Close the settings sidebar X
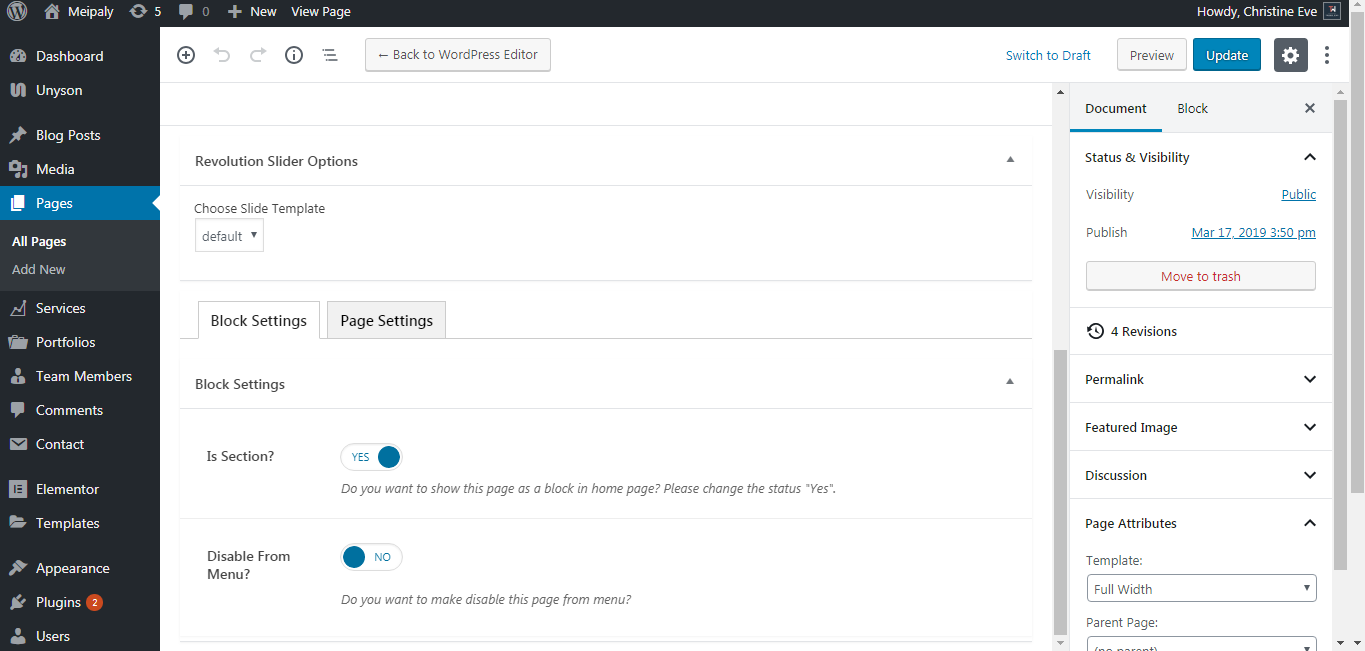The width and height of the screenshot is (1365, 651). pos(1310,108)
